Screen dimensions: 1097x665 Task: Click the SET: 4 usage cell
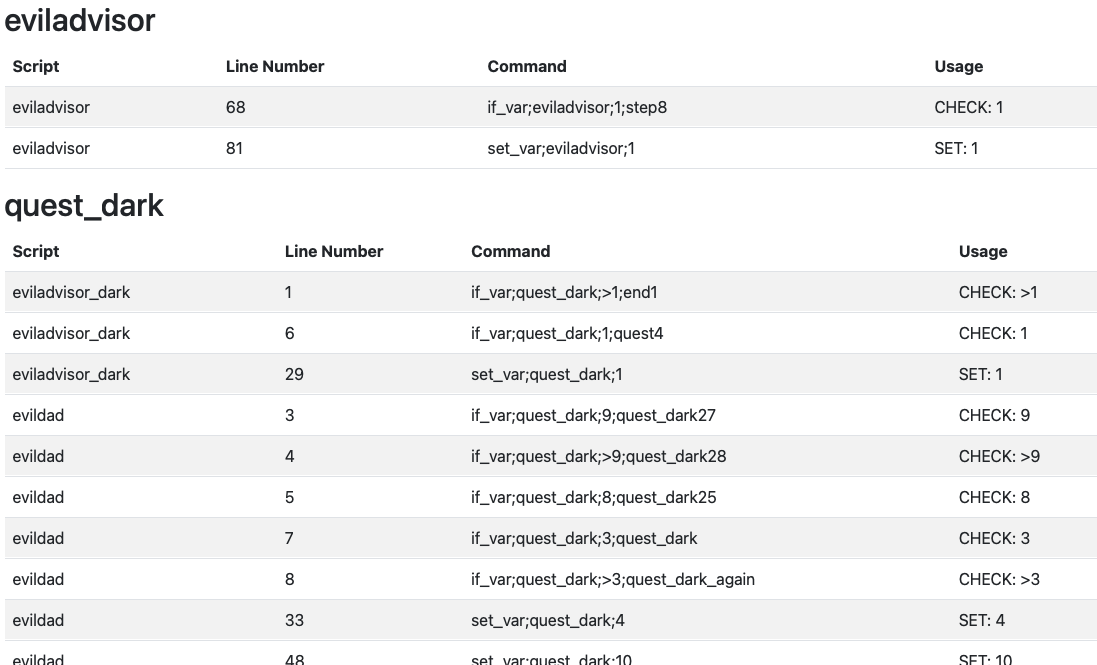[x=981, y=621]
